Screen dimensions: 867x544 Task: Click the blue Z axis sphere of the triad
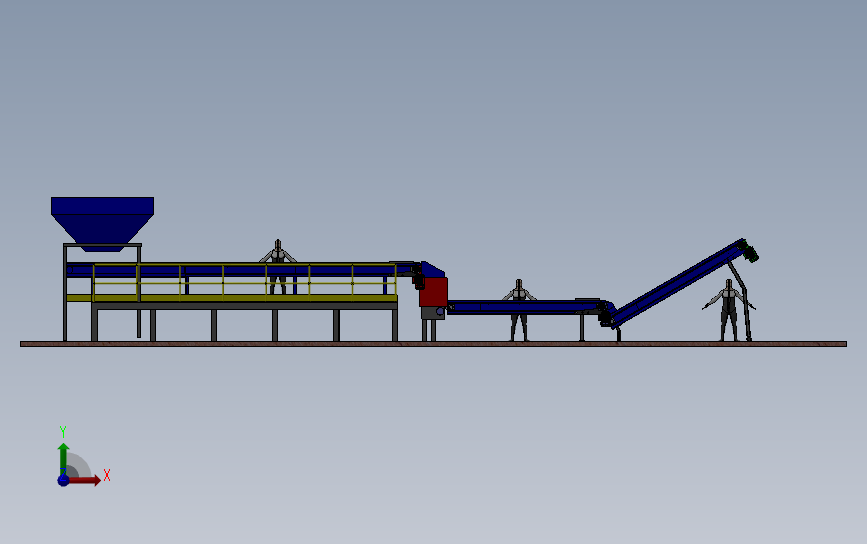(x=64, y=480)
